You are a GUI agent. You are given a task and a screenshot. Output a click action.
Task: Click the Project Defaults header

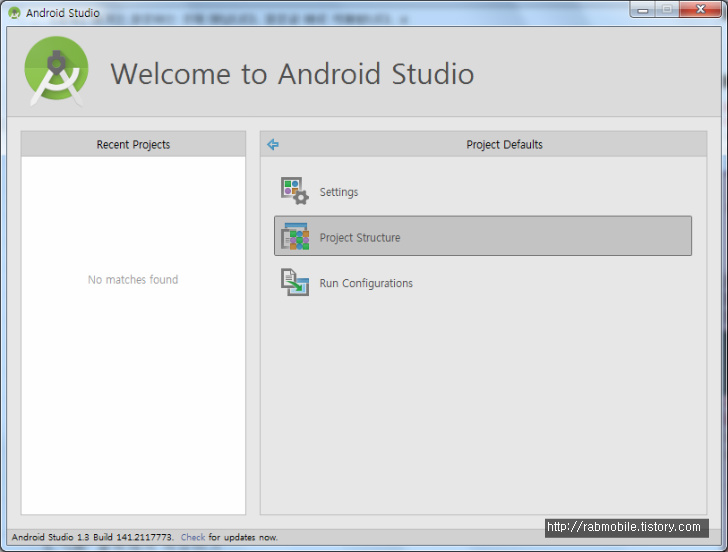pos(504,144)
